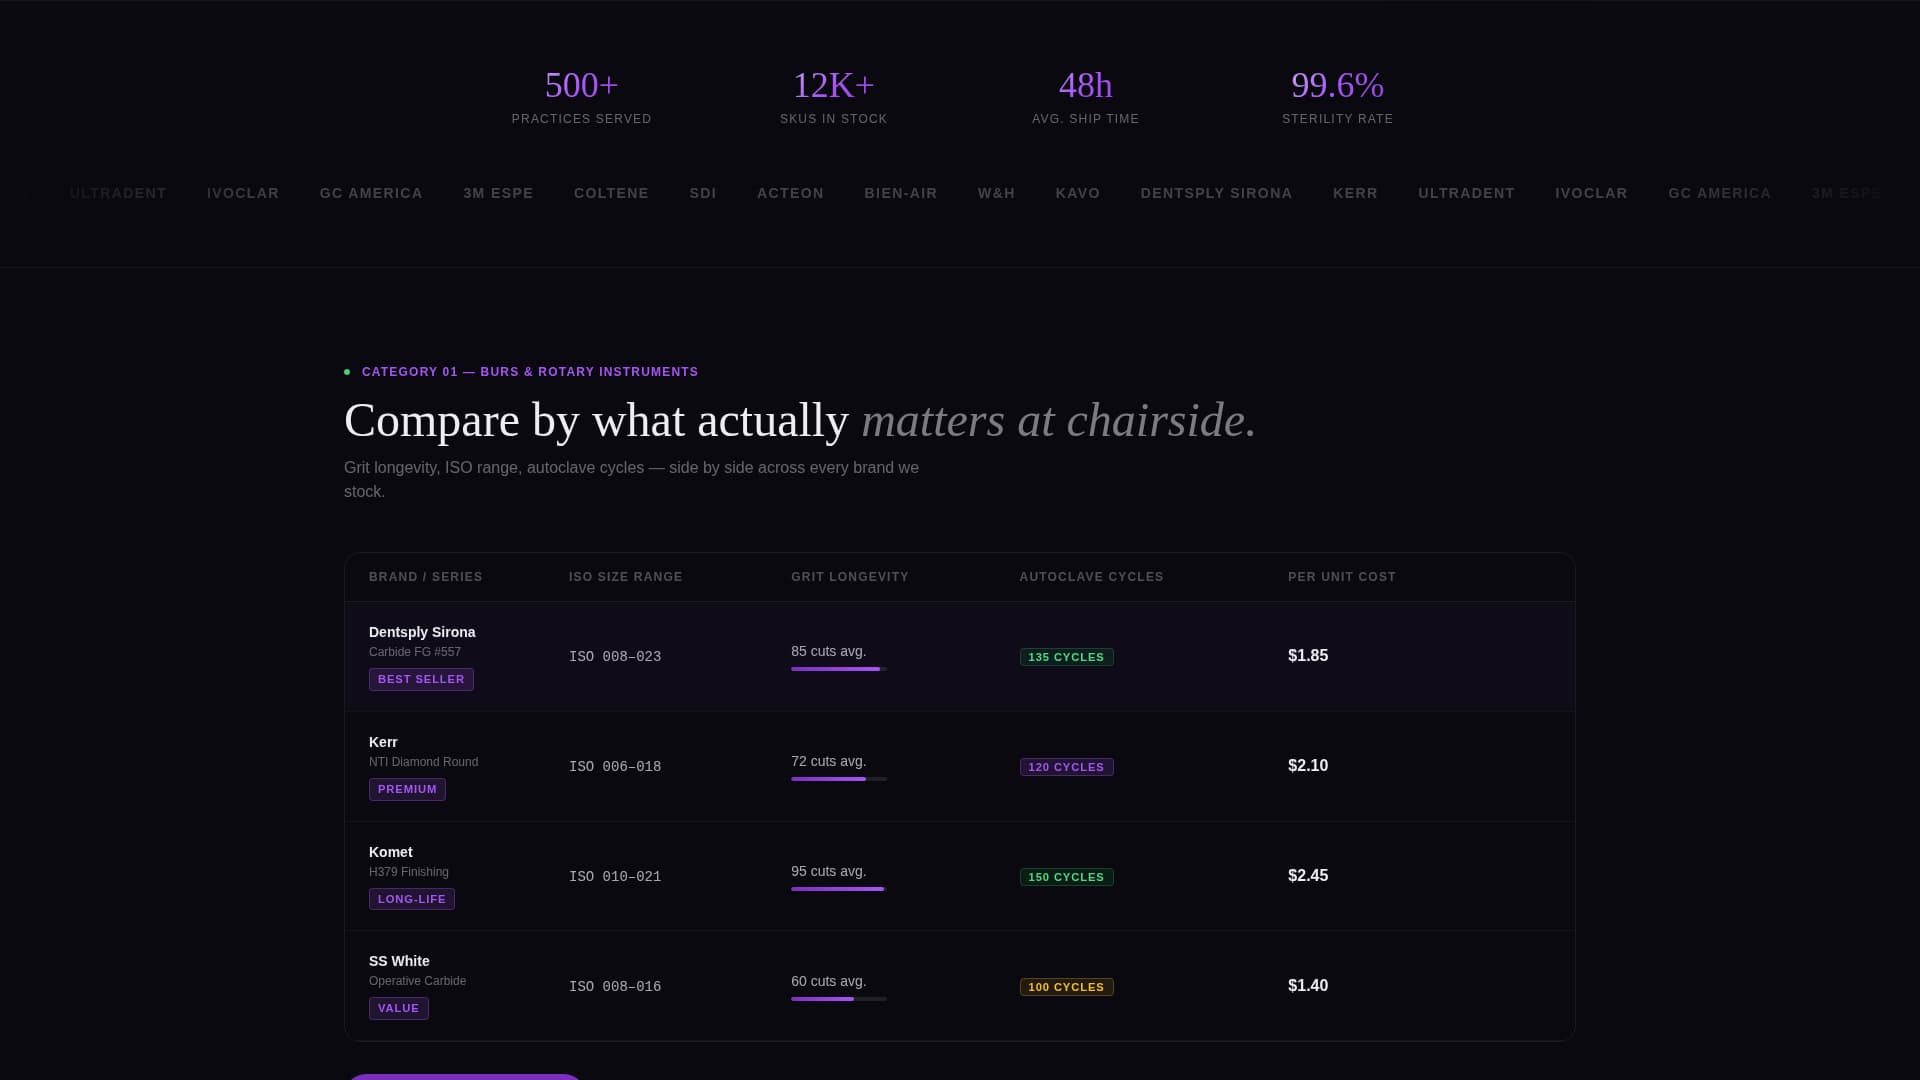Click the ISO 010–021 size range
1920x1080 pixels.
coord(615,877)
